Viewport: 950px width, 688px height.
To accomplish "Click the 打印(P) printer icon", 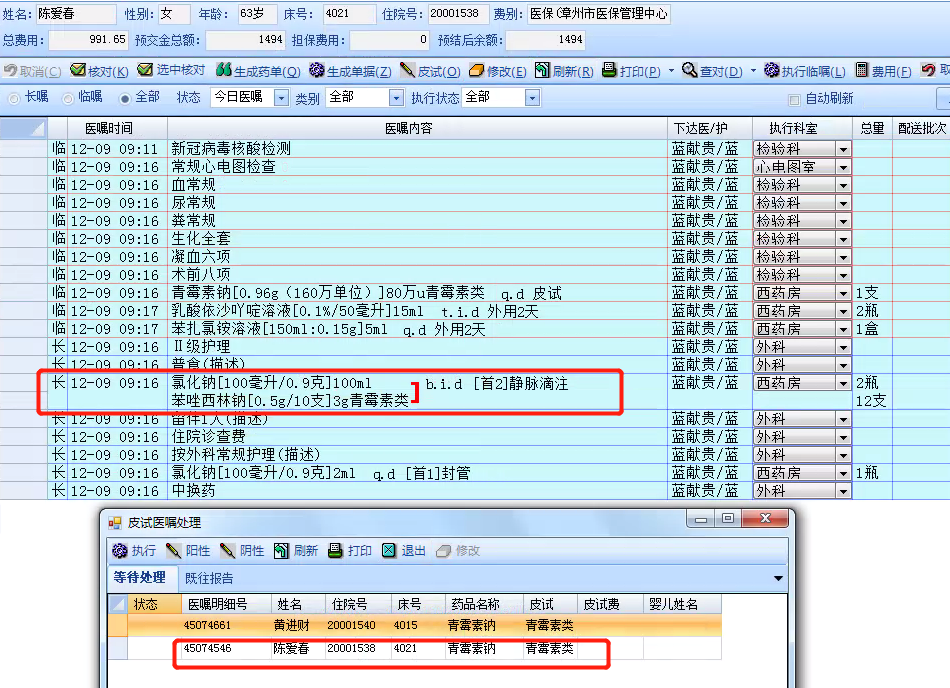I will pyautogui.click(x=609, y=70).
